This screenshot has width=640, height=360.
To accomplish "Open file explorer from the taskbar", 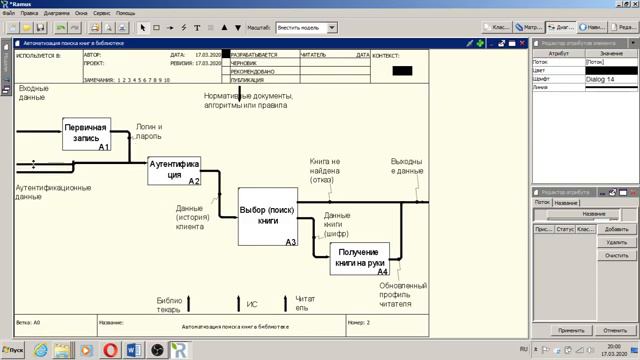I will pyautogui.click(x=62, y=350).
